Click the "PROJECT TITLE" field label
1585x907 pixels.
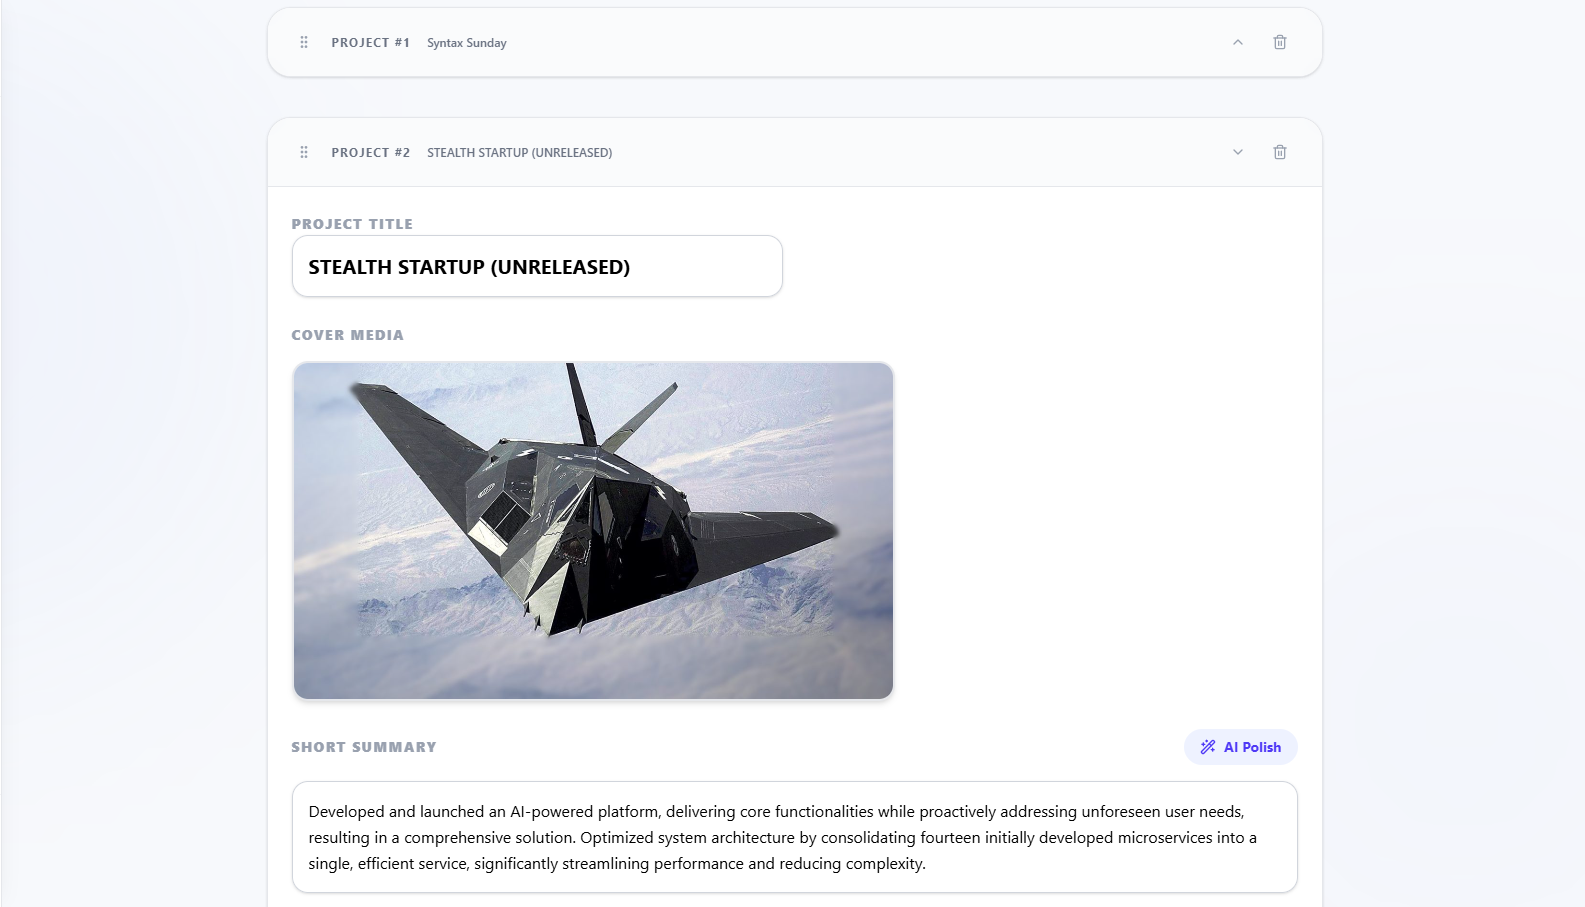(352, 224)
